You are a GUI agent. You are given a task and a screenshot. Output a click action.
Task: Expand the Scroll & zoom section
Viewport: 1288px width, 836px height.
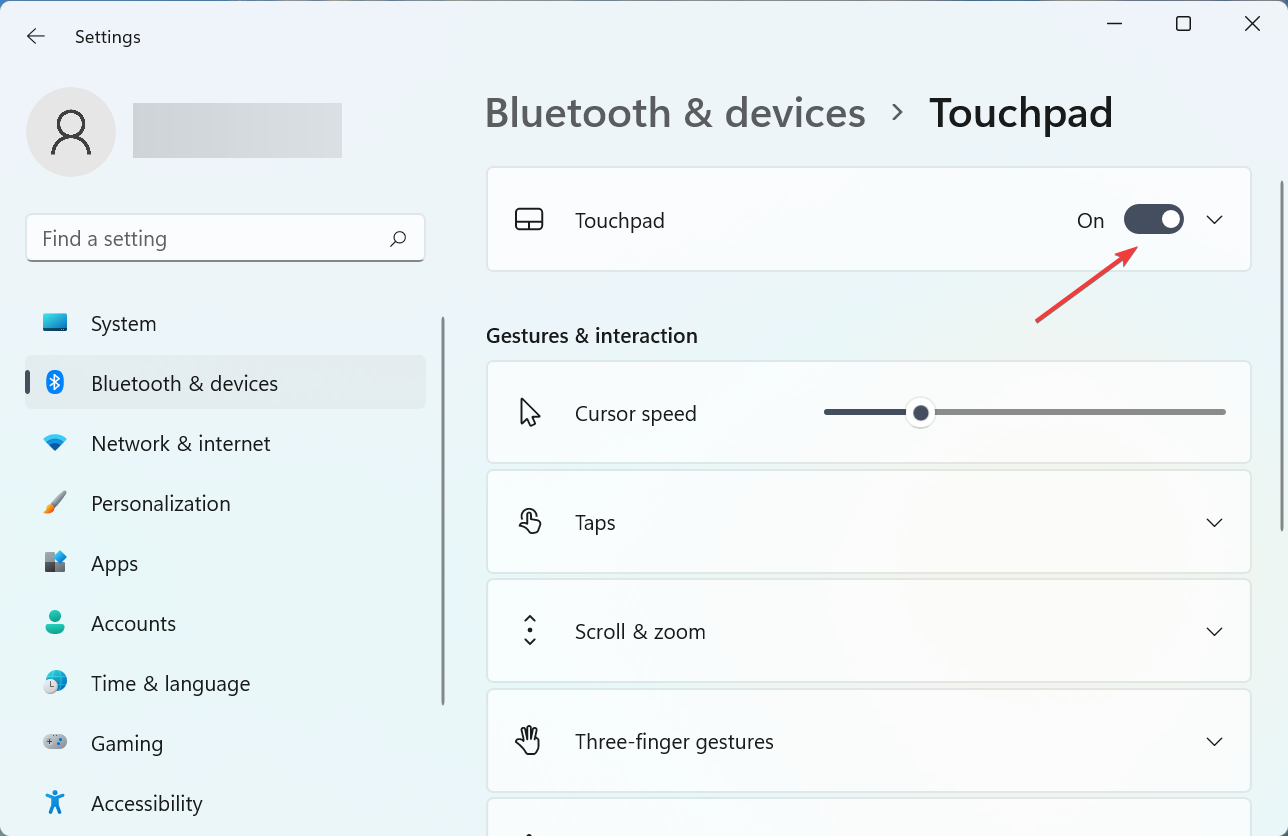pyautogui.click(x=1214, y=630)
